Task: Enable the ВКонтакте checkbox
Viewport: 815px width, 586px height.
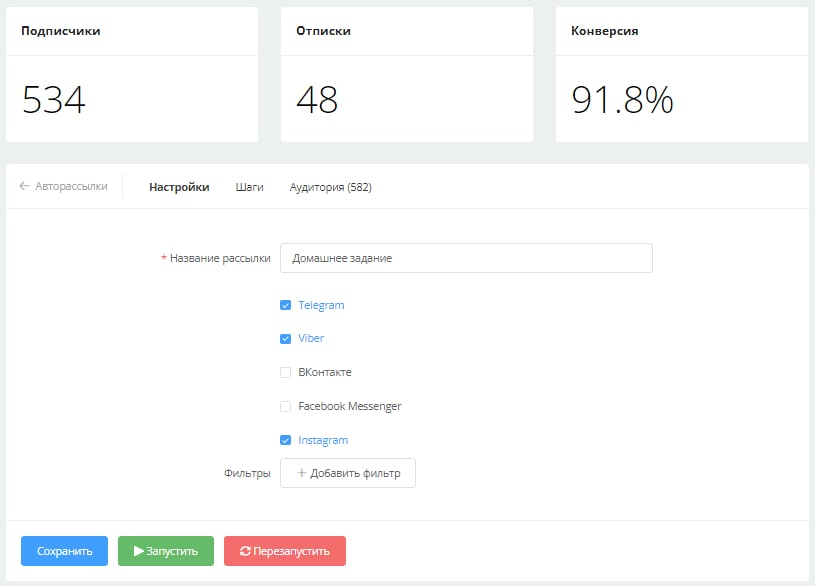Action: [286, 373]
